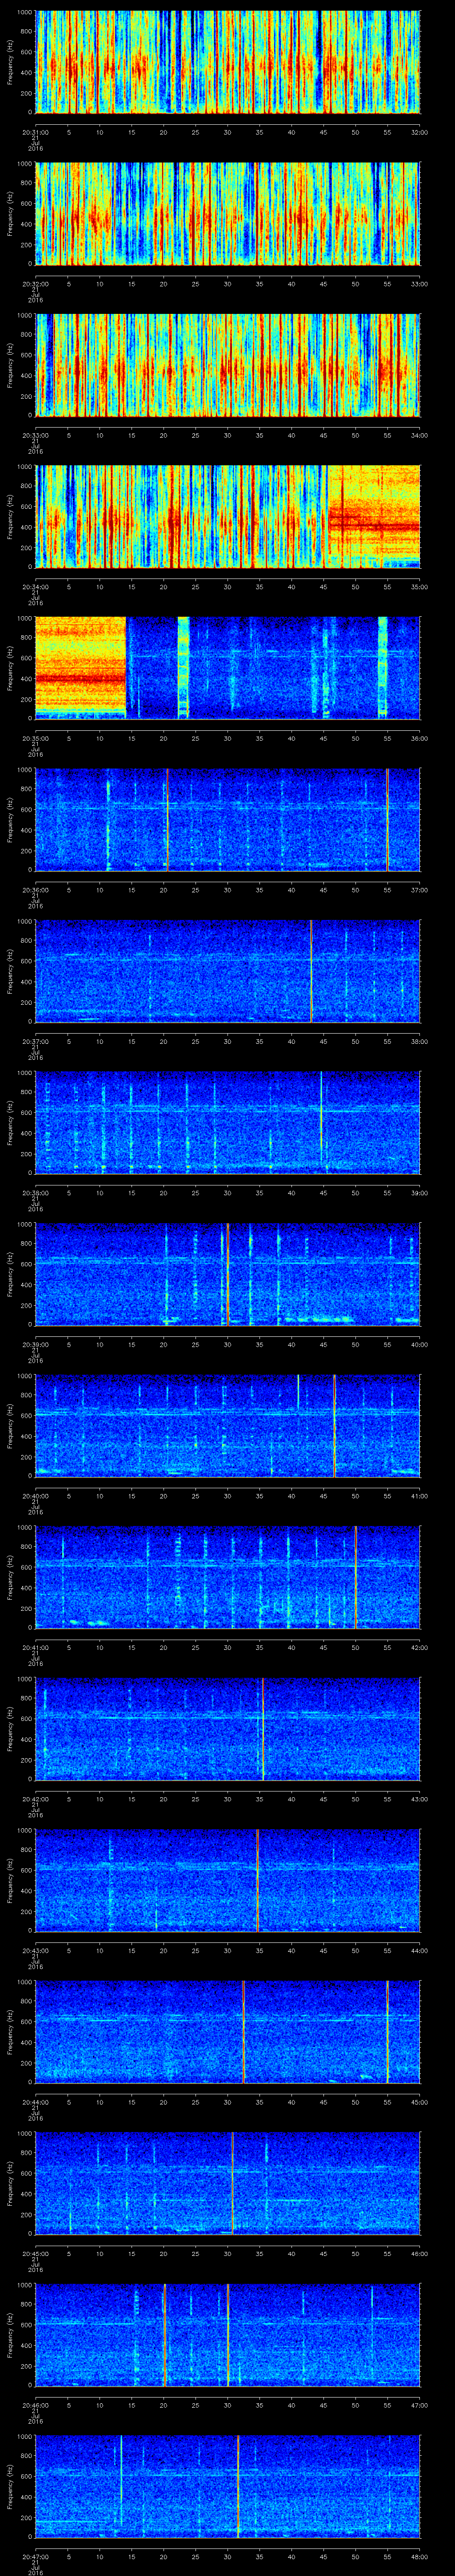The image size is (455, 2576).
Task: Click the spectrogram panel starting at 20:36:00
Action: coord(228,820)
